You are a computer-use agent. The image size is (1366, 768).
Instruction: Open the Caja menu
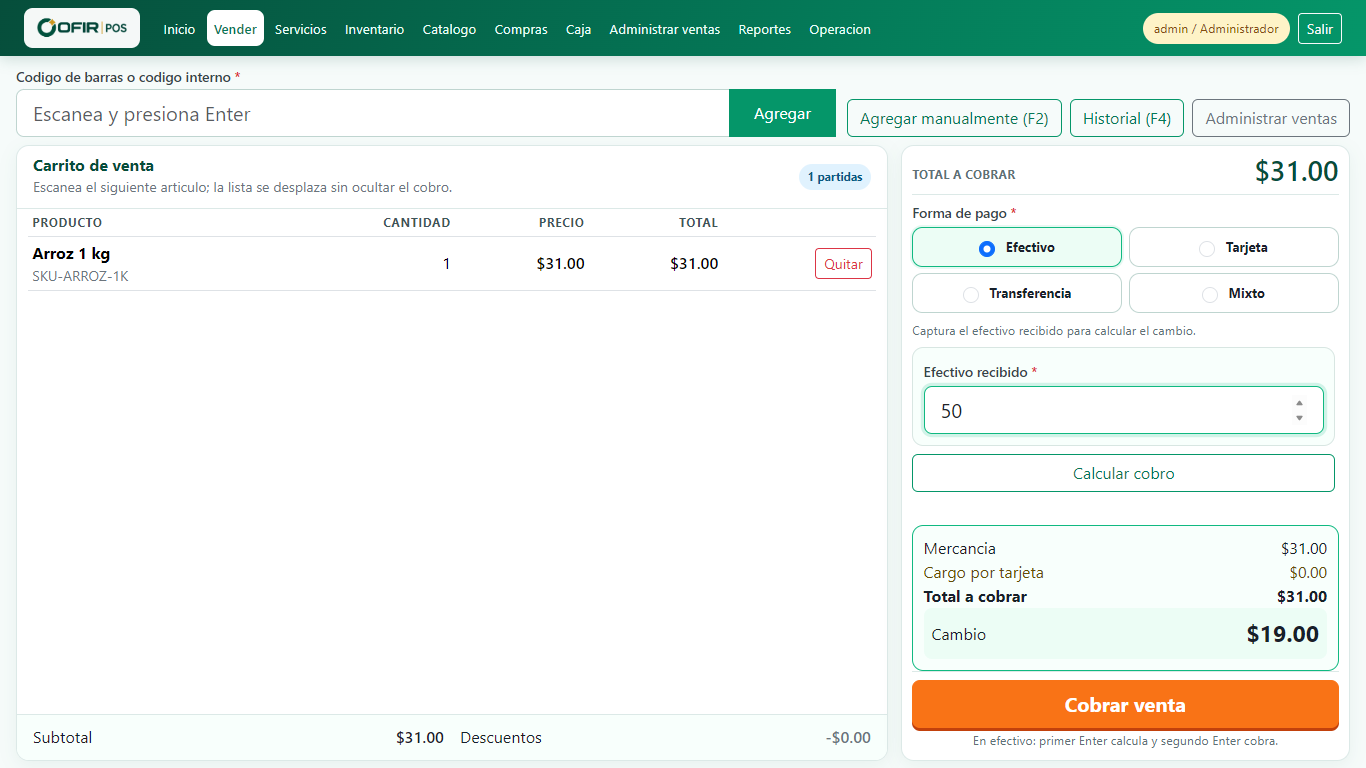tap(578, 29)
